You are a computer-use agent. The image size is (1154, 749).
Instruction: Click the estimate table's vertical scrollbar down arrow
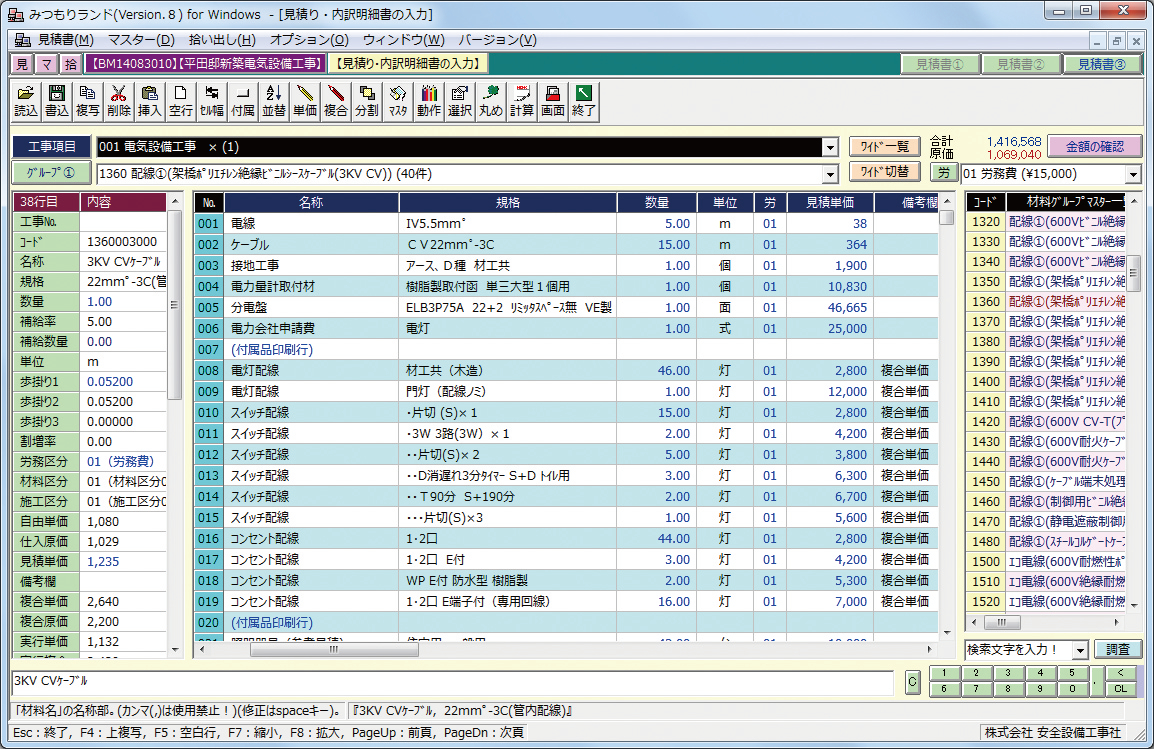click(x=946, y=632)
